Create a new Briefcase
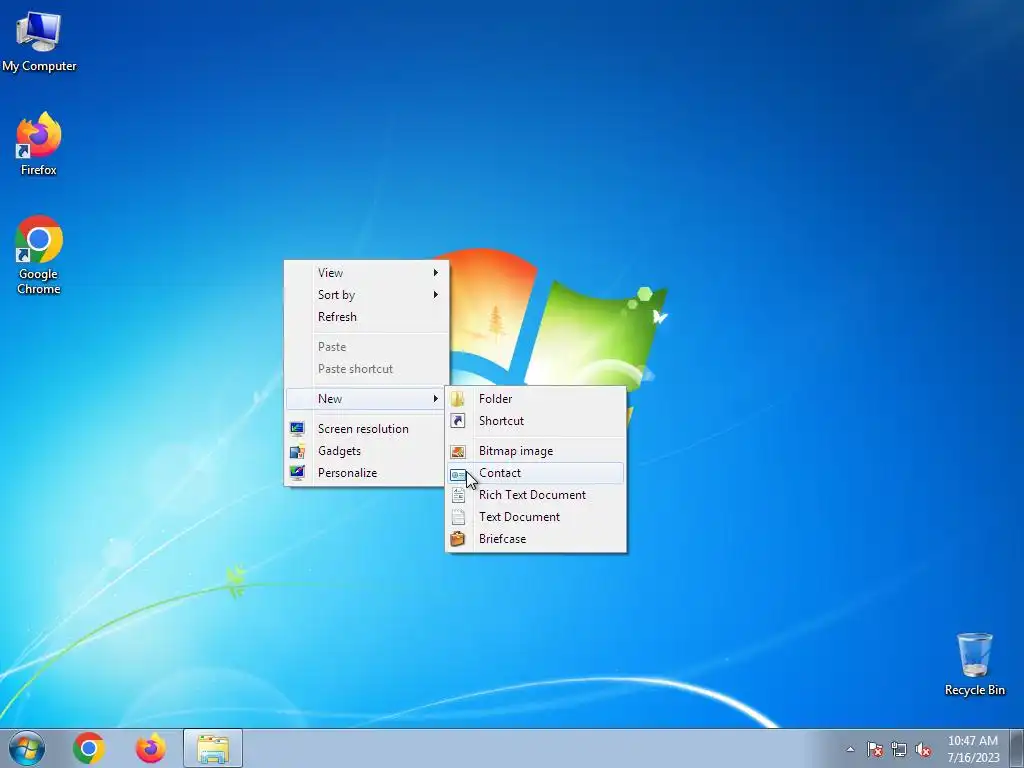This screenshot has height=768, width=1024. point(536,539)
